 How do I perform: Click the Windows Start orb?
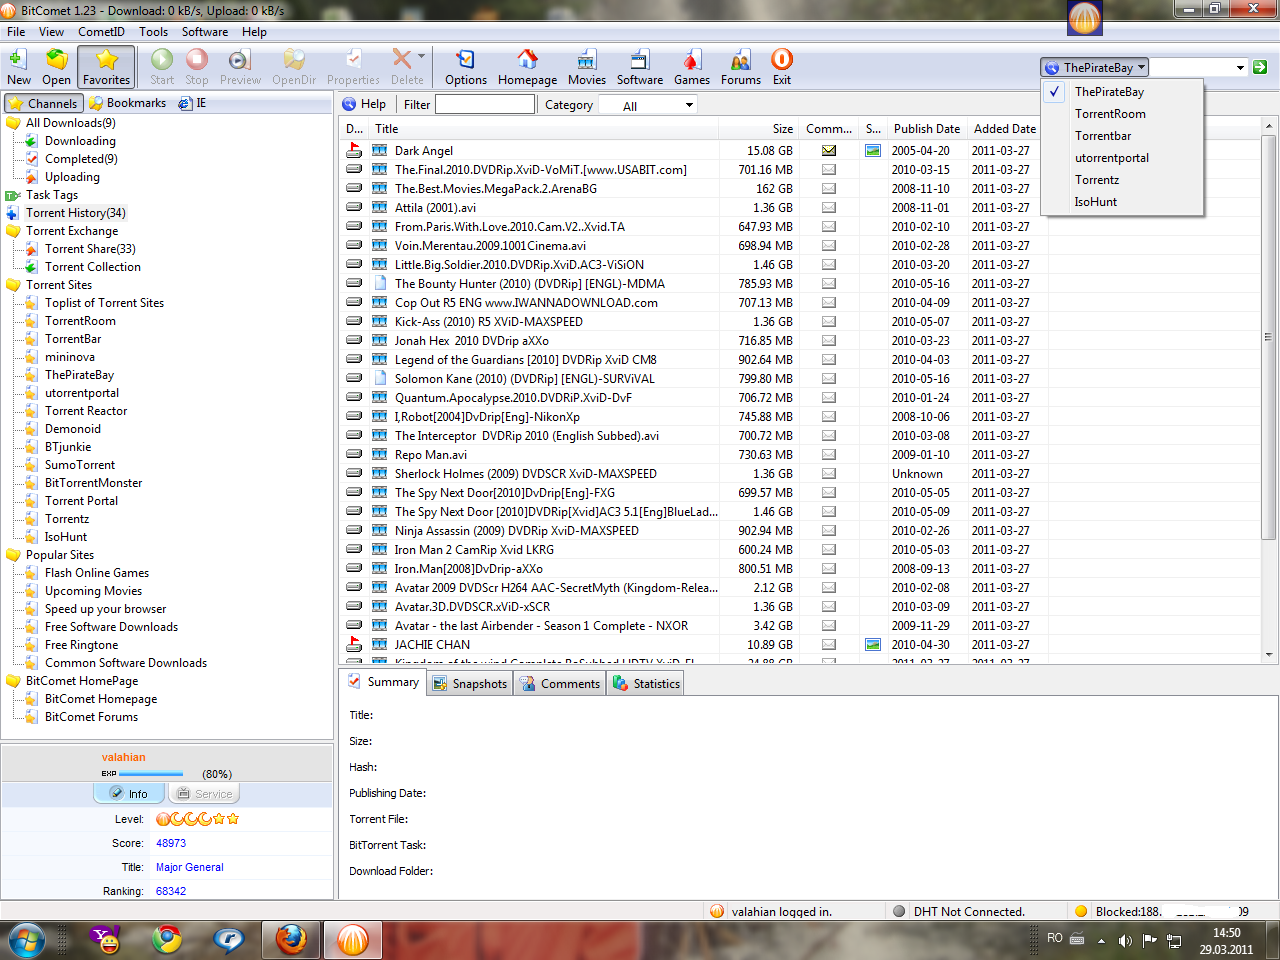27,940
